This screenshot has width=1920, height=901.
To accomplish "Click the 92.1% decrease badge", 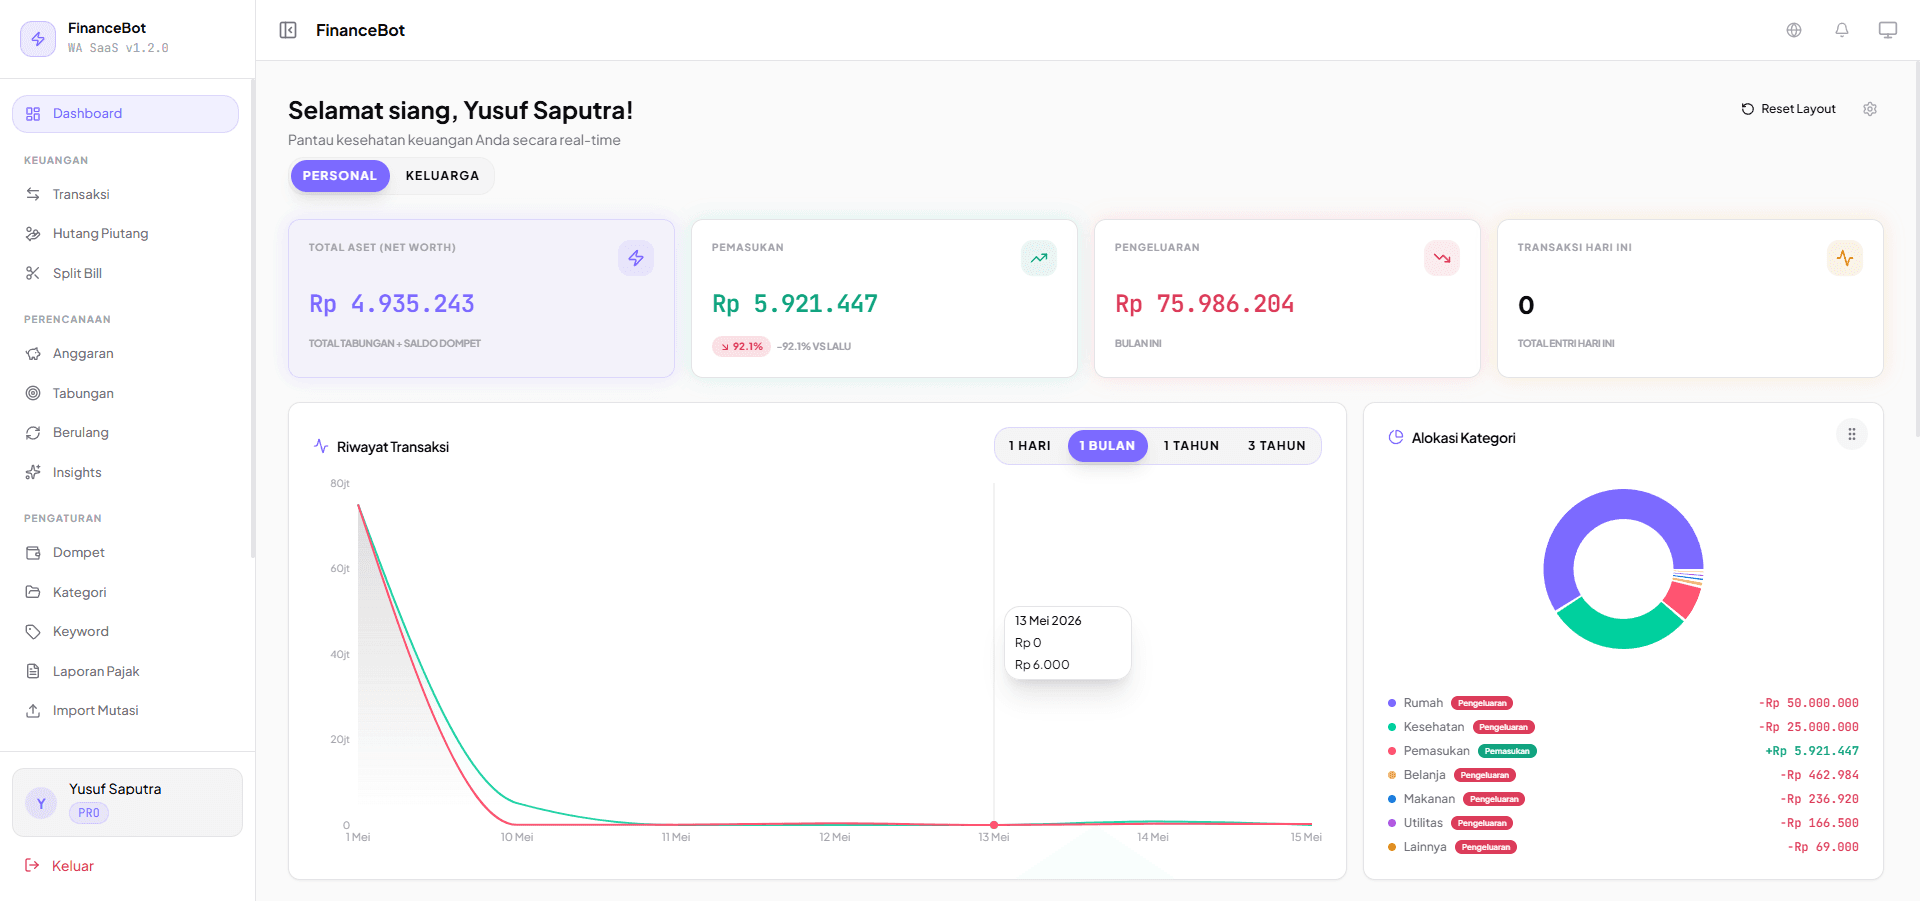I will (741, 346).
